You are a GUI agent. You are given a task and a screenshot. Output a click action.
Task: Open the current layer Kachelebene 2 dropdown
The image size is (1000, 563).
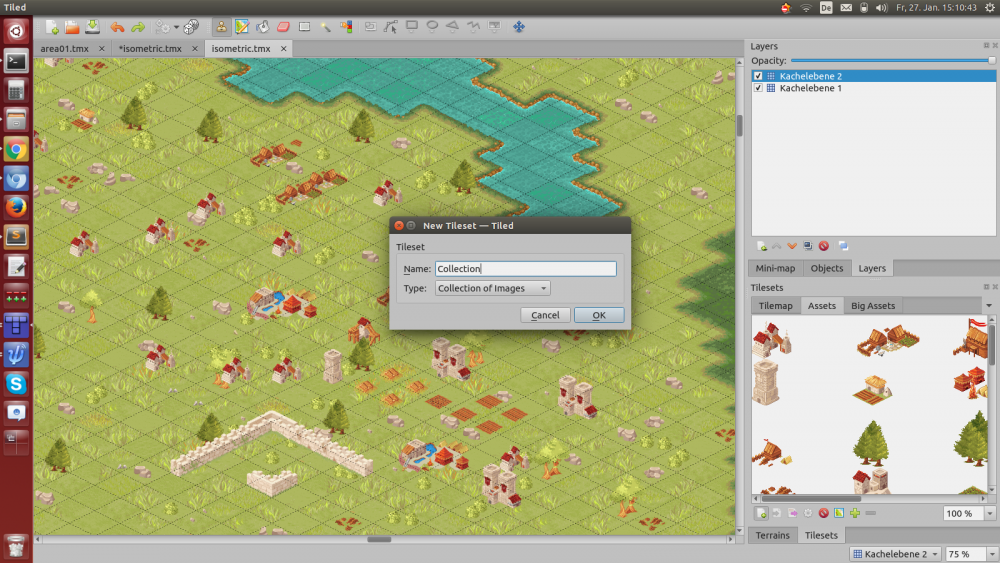pyautogui.click(x=895, y=554)
